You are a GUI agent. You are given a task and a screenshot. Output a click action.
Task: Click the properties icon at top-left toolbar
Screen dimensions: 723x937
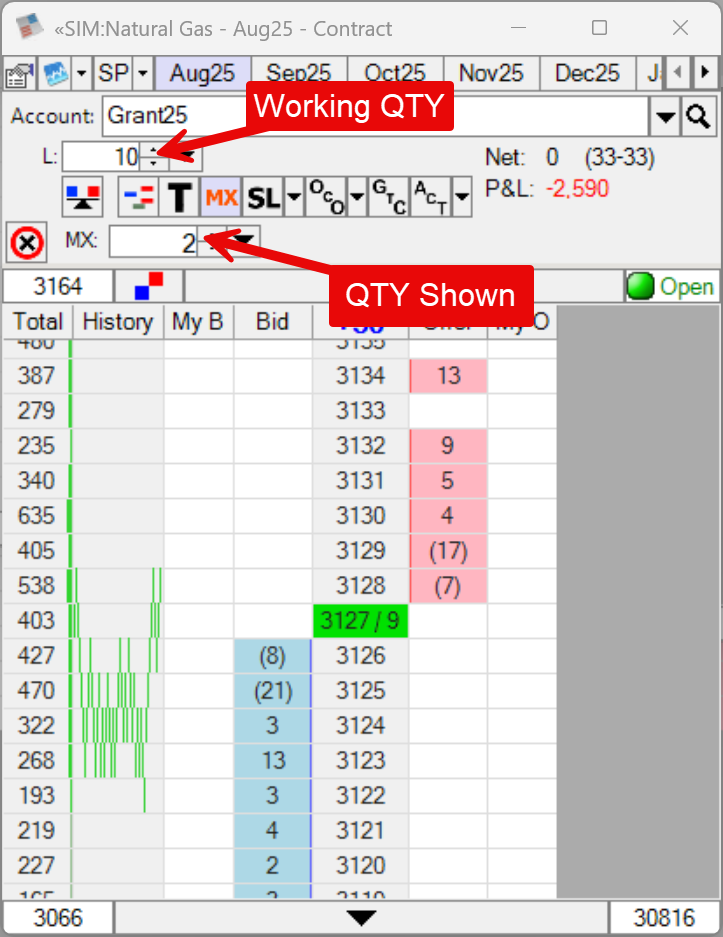(17, 74)
